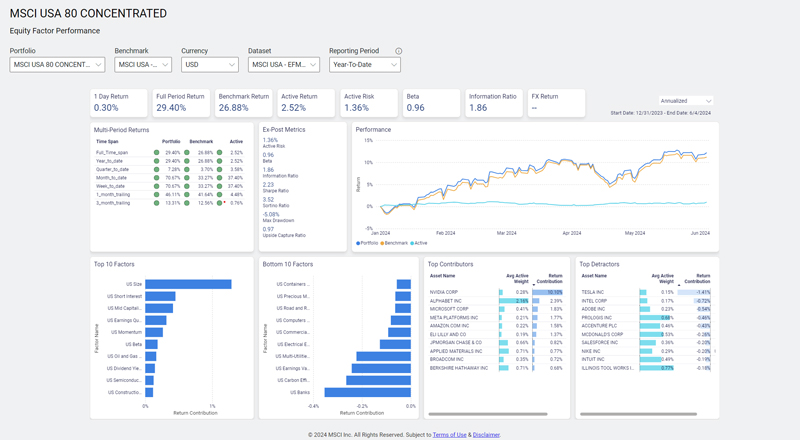Click the Sharpe Ratio 2.23 metric
The width and height of the screenshot is (800, 440).
(276, 187)
